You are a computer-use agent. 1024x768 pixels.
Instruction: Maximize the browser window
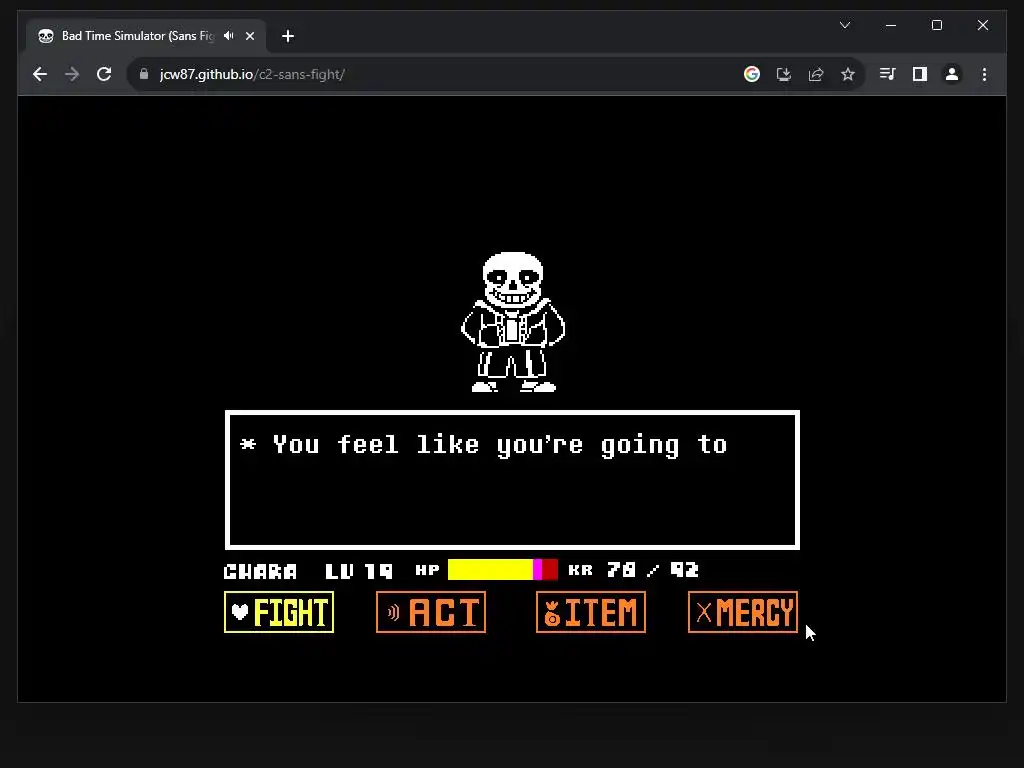[937, 25]
